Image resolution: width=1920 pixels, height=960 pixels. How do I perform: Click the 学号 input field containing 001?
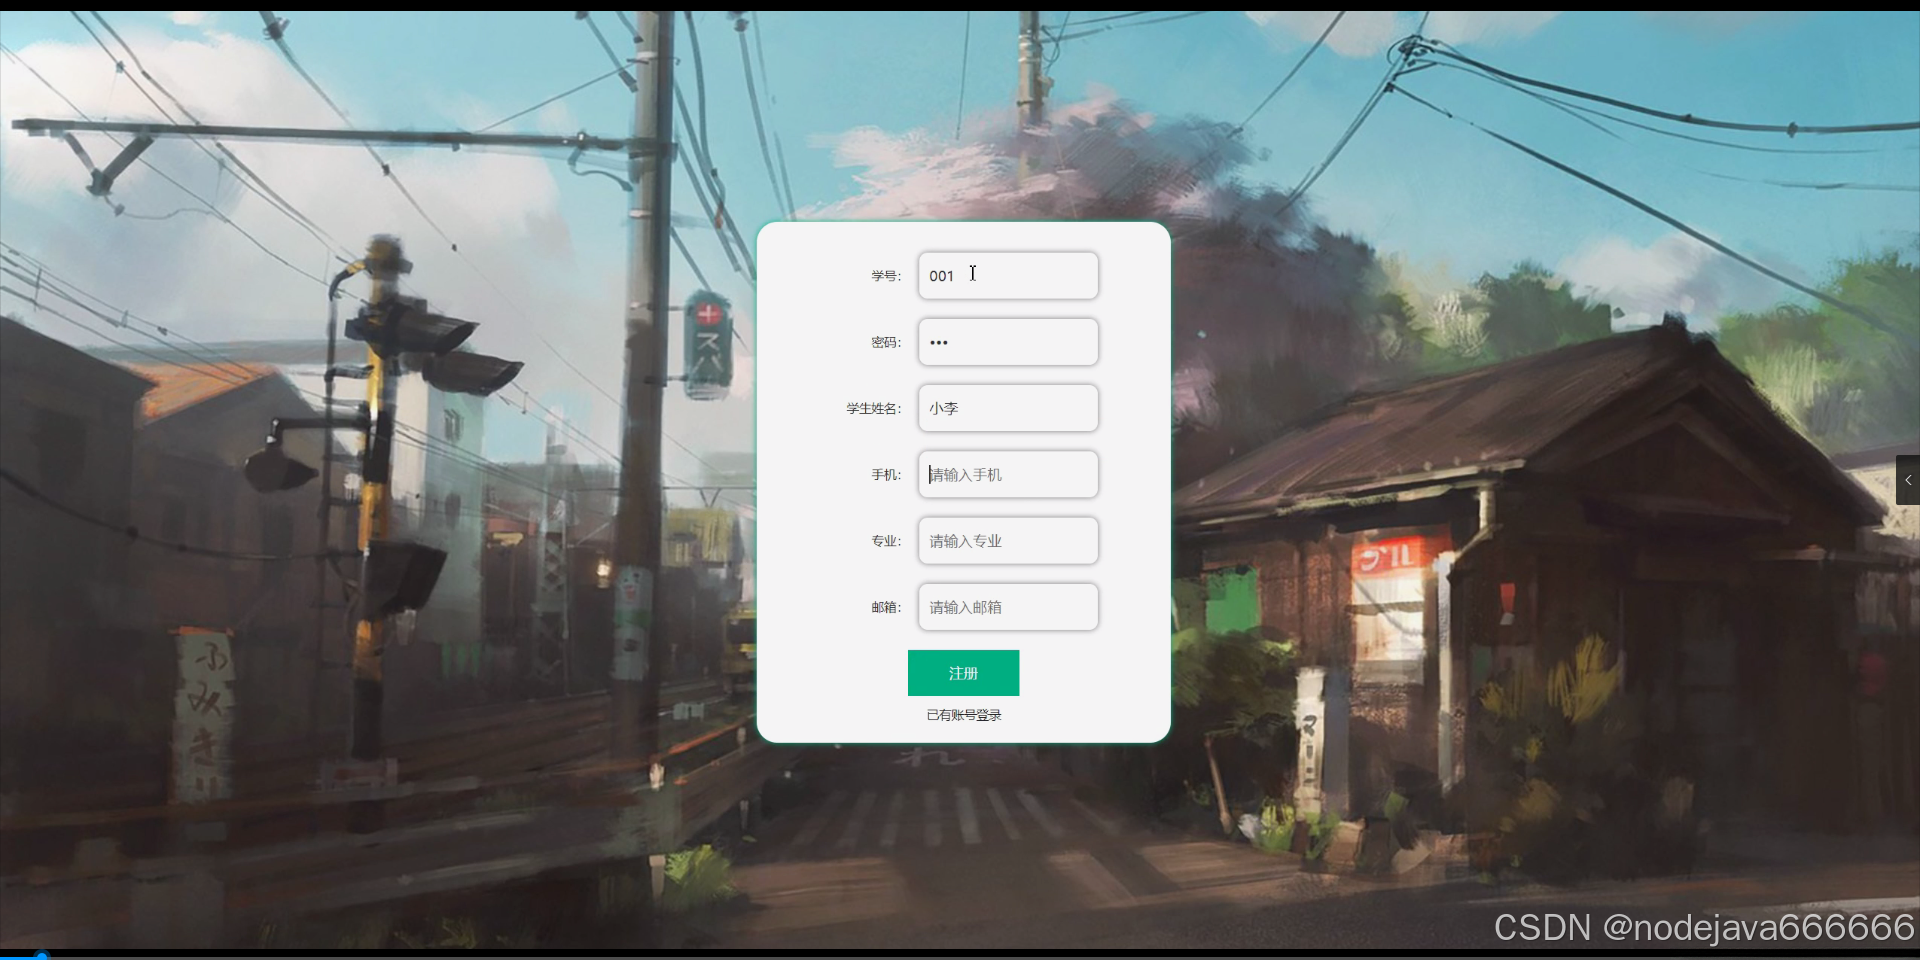coord(1008,275)
